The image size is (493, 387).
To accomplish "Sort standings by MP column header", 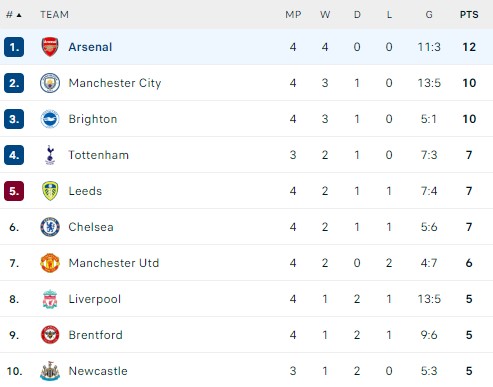I will [x=293, y=15].
